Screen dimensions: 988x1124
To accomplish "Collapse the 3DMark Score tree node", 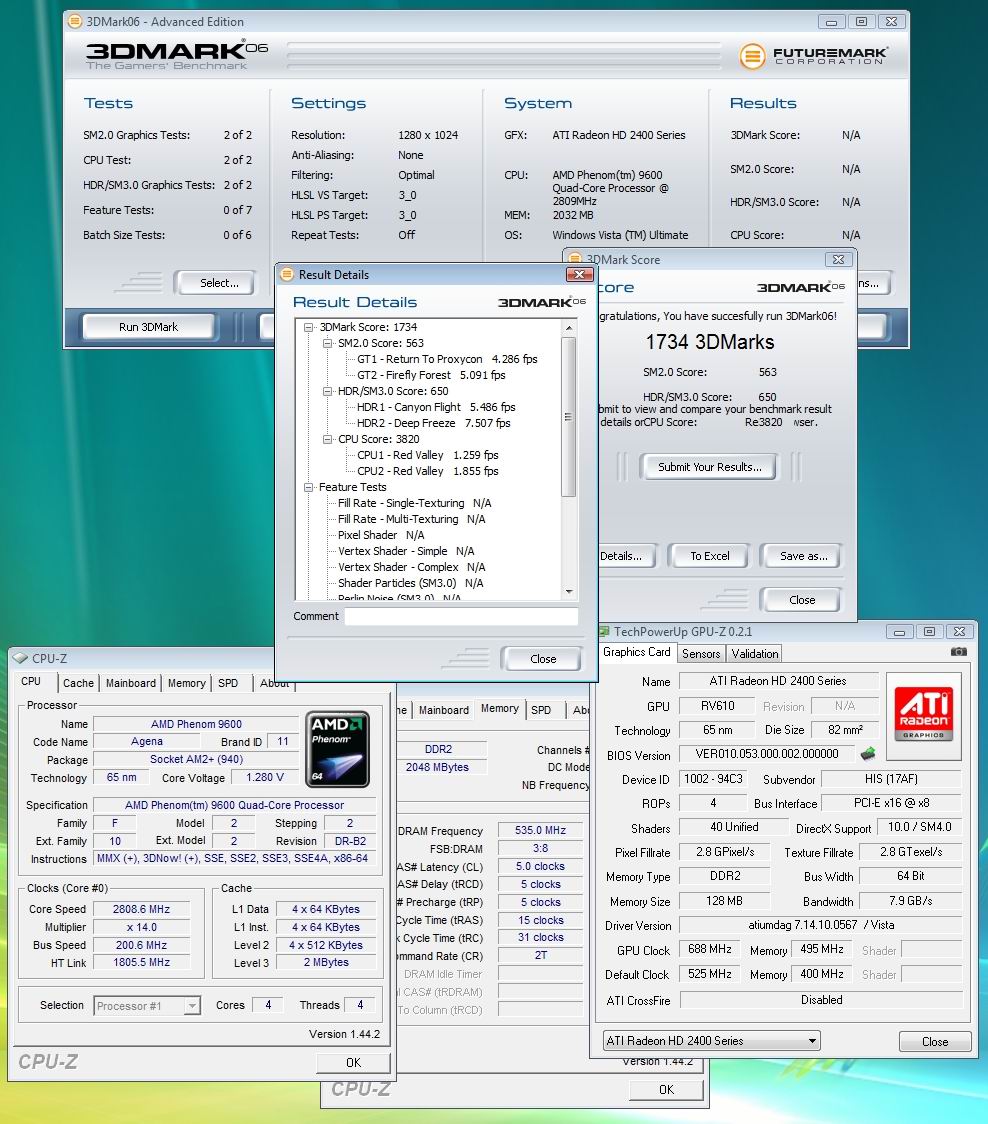I will (x=309, y=327).
